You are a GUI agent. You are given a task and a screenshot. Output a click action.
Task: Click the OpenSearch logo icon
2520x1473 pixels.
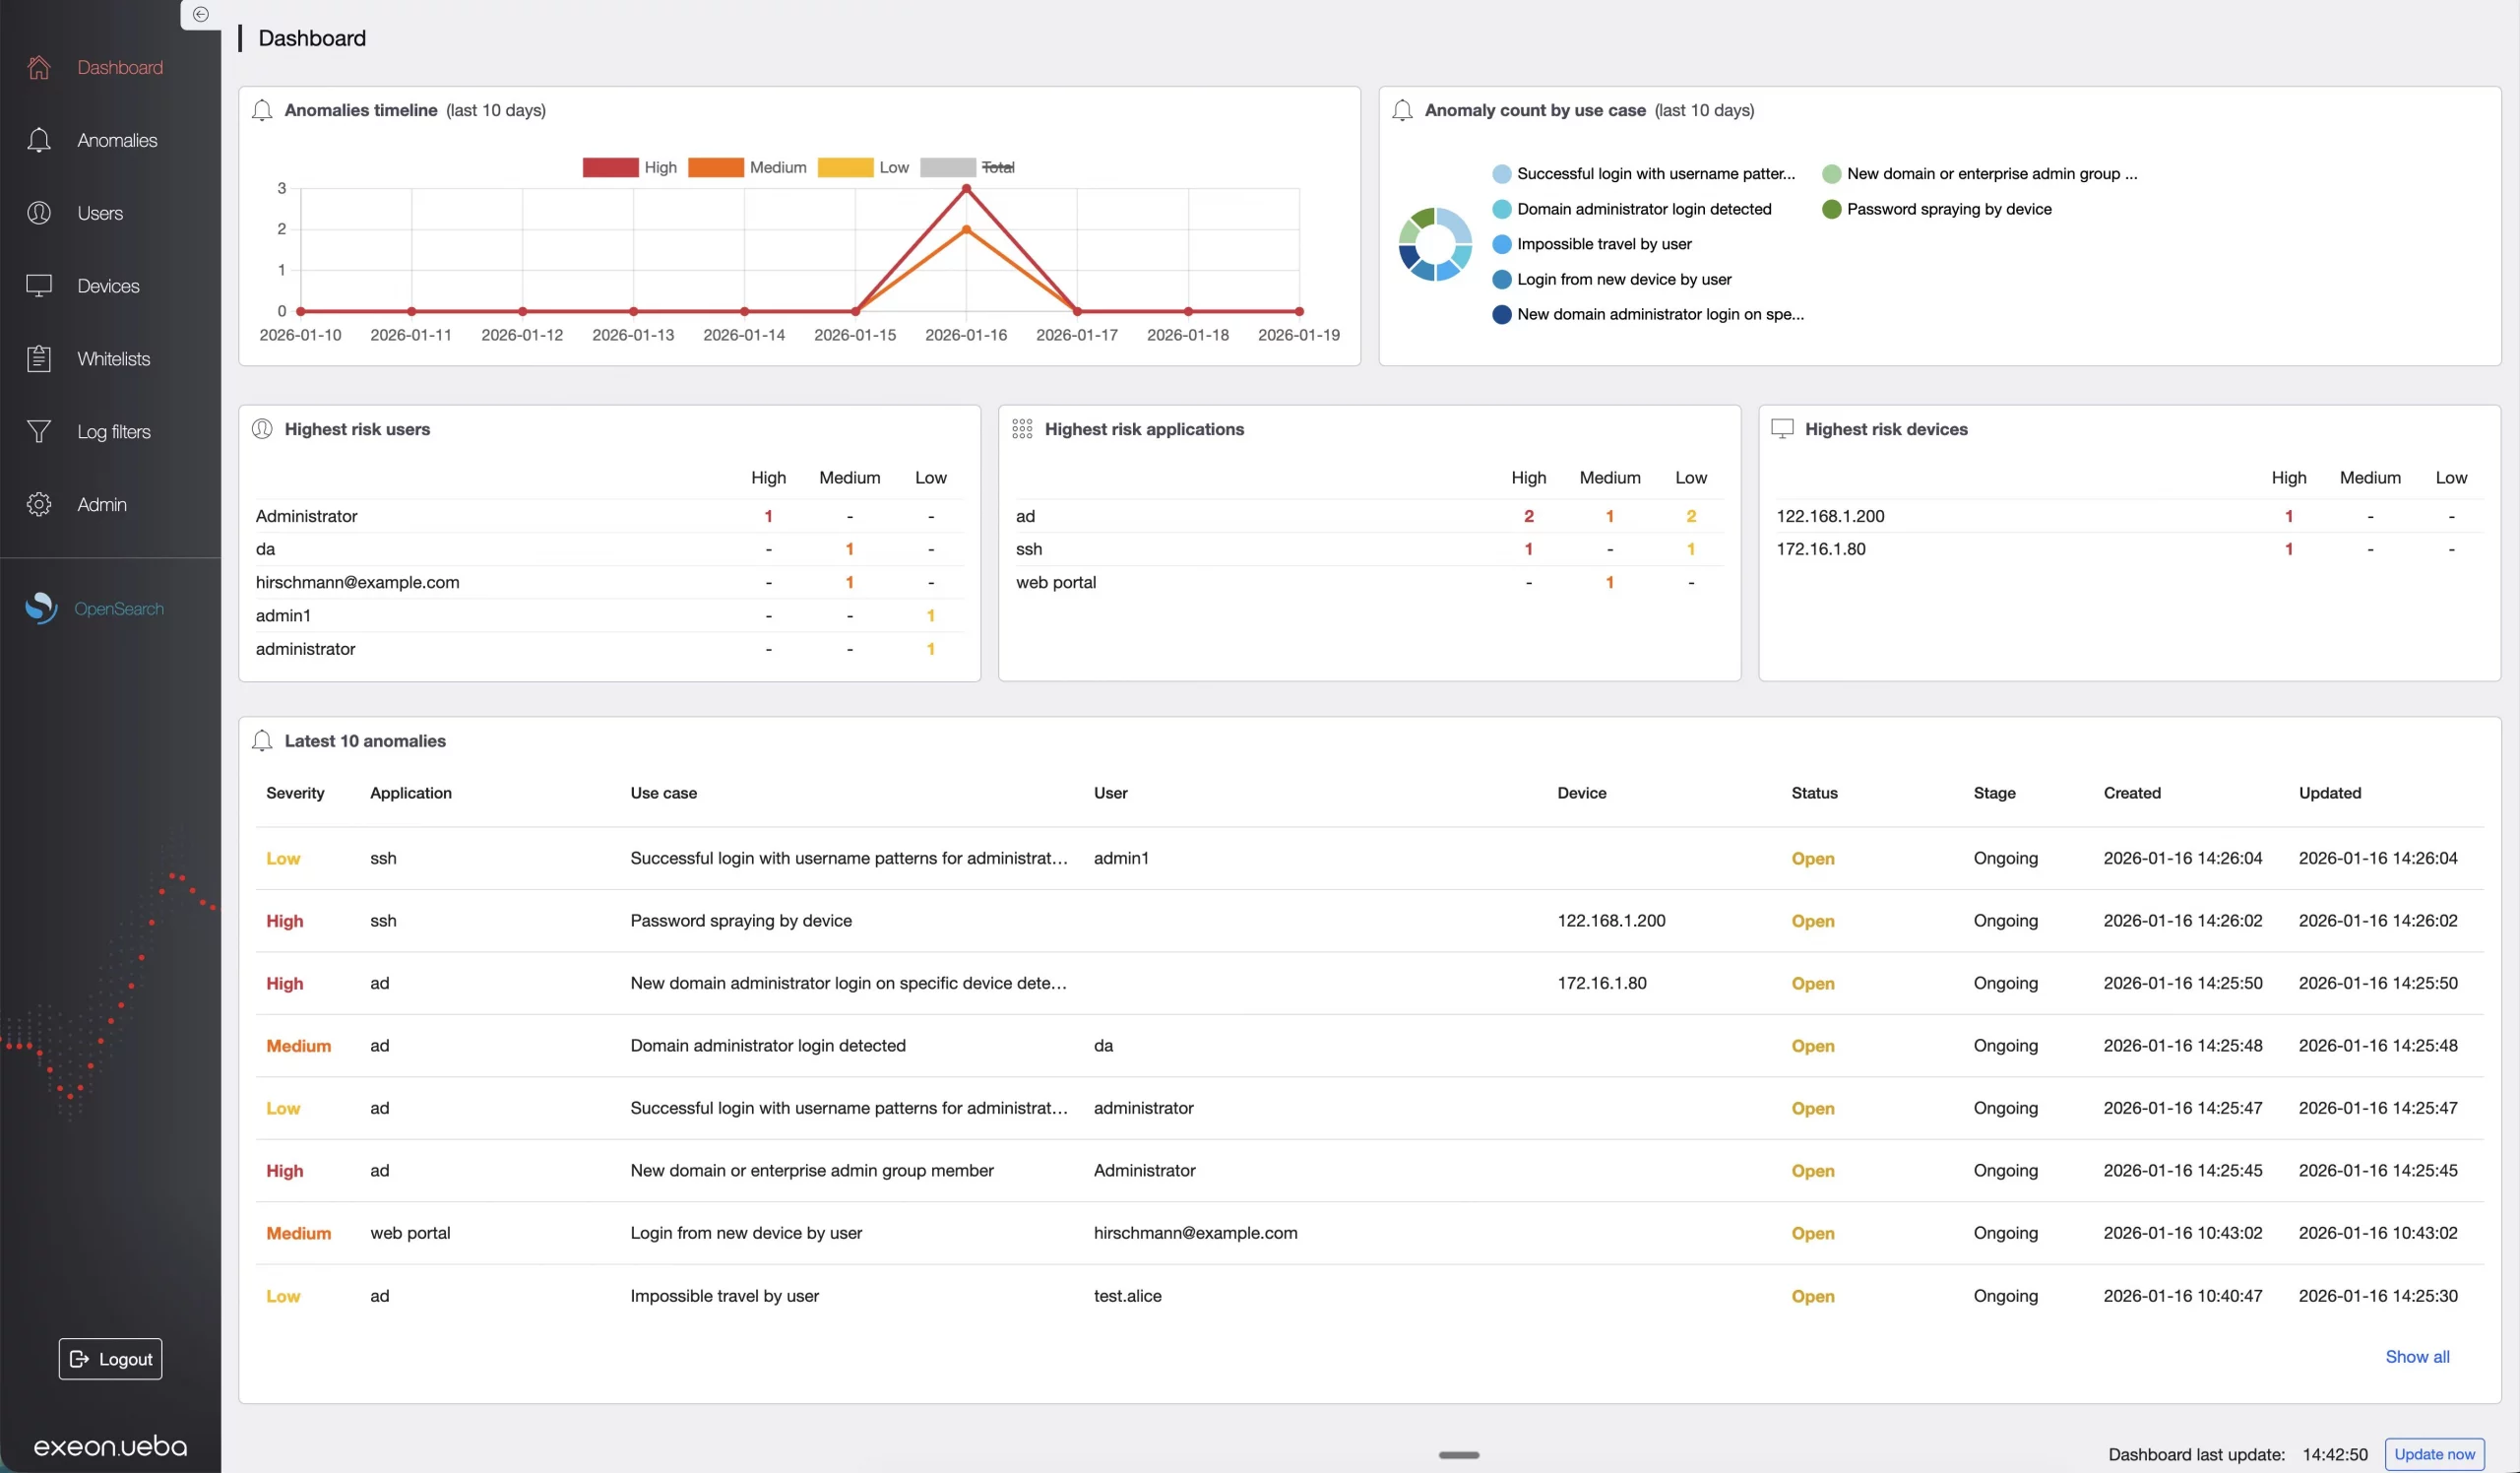click(41, 608)
